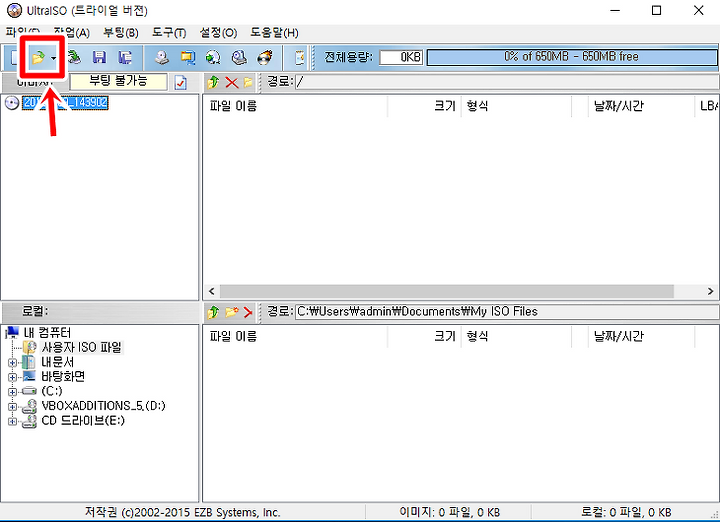
Task: Expand the 내문서 tree node
Action: (x=12, y=363)
